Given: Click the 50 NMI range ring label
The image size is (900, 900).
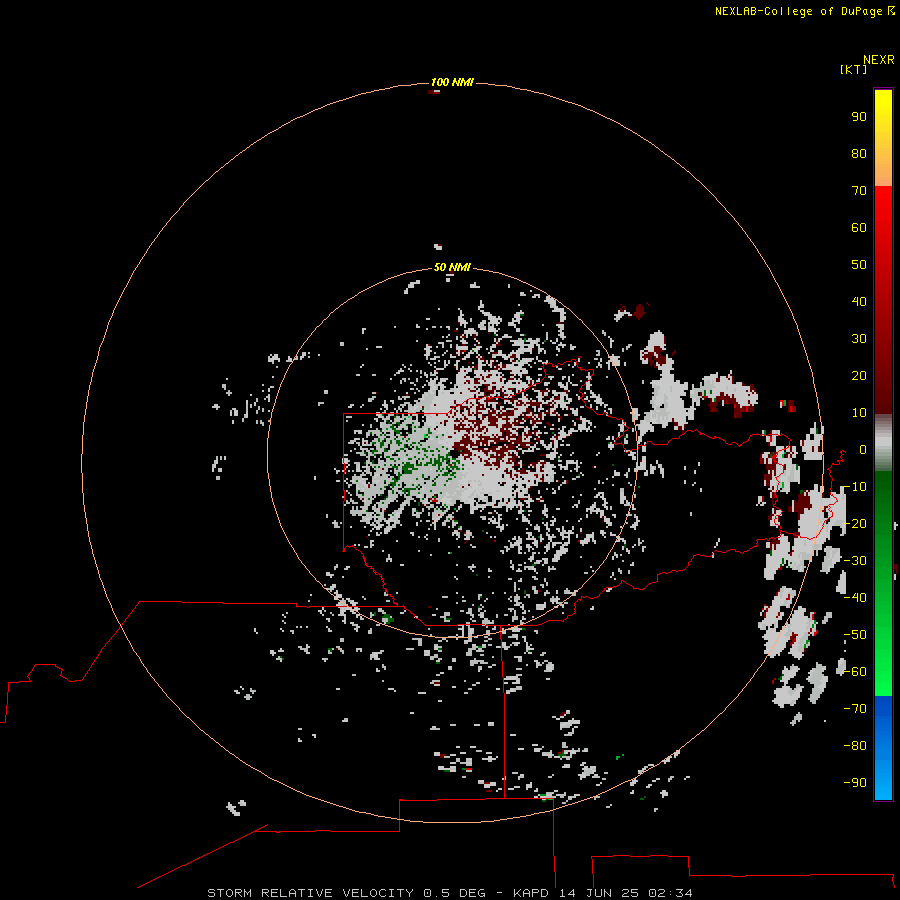Looking at the screenshot, I should pyautogui.click(x=452, y=267).
